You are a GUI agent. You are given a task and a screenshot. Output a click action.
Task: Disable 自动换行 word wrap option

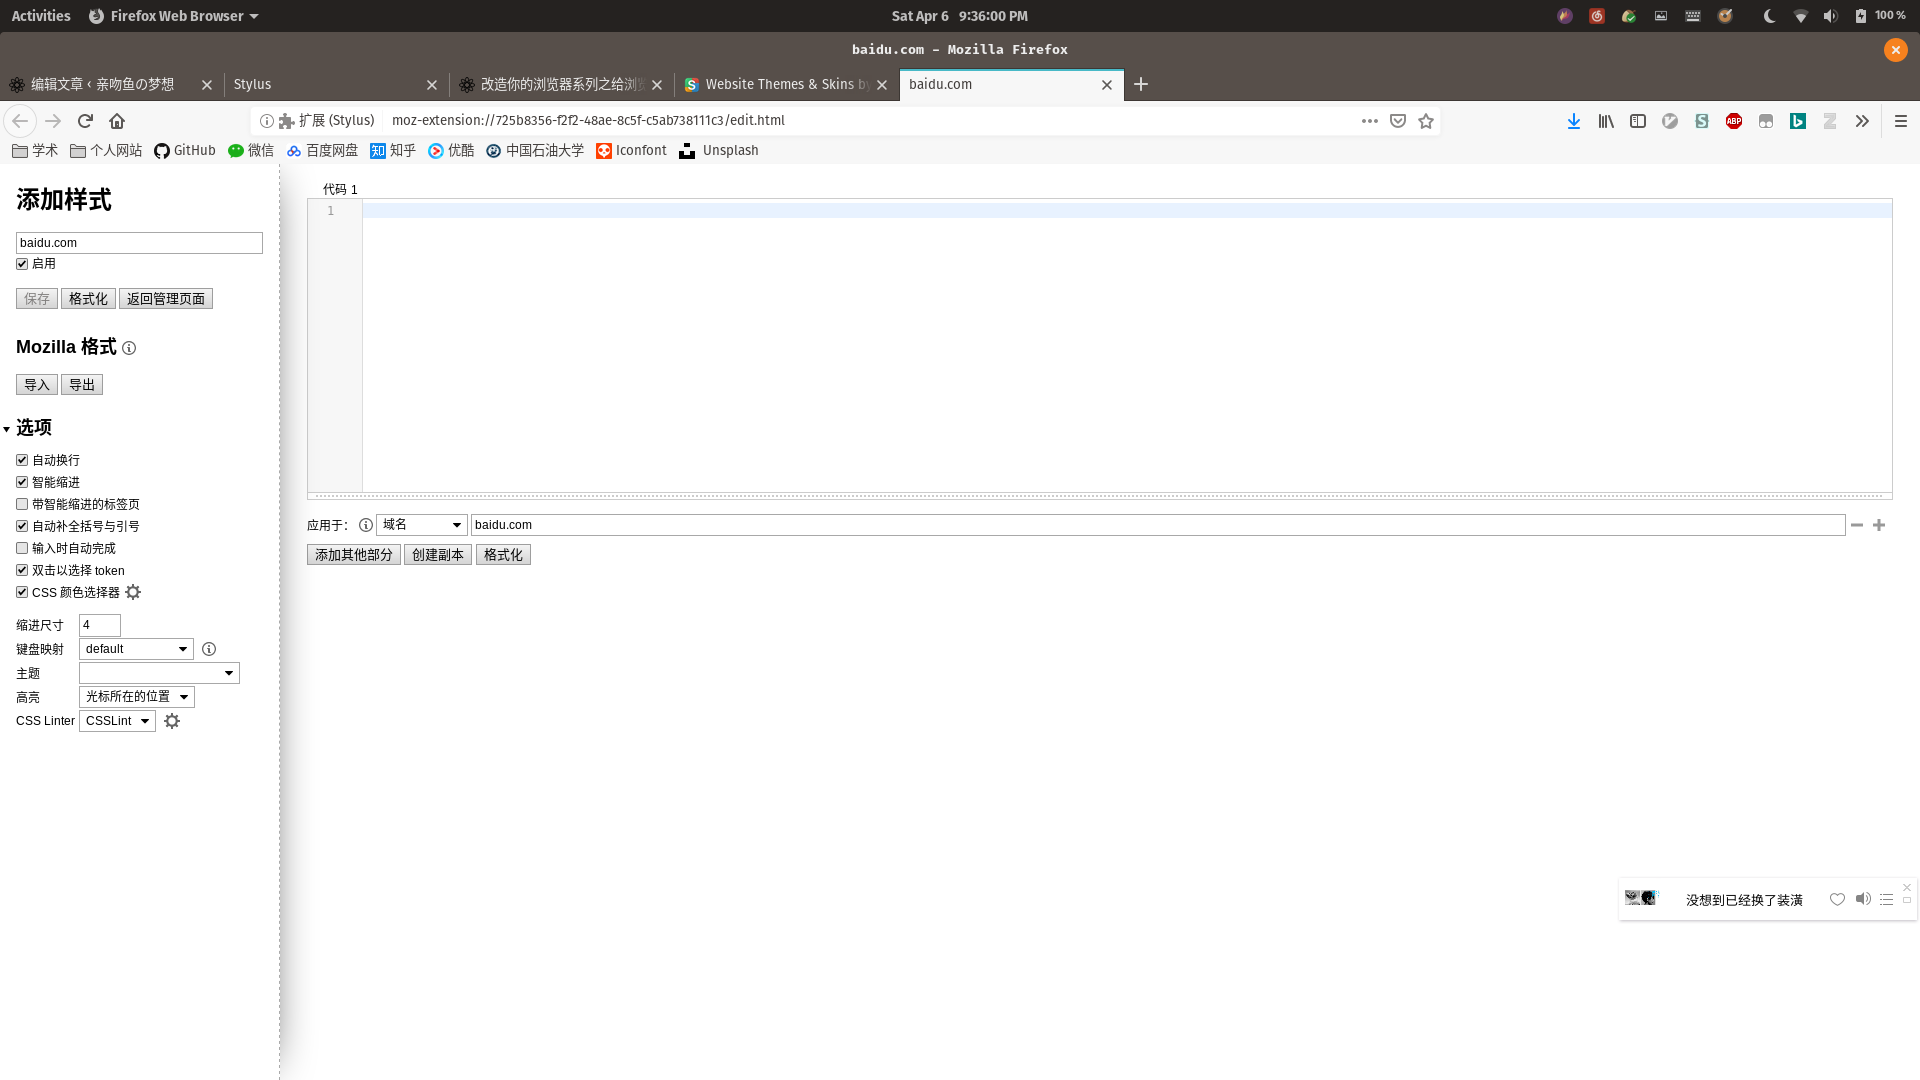(22, 460)
